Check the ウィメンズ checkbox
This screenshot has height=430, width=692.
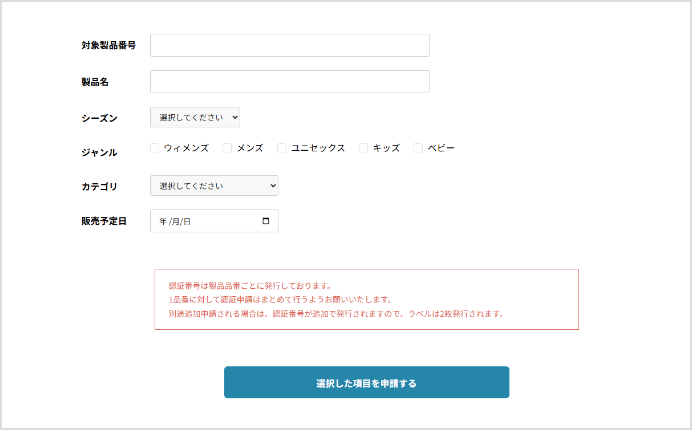154,148
